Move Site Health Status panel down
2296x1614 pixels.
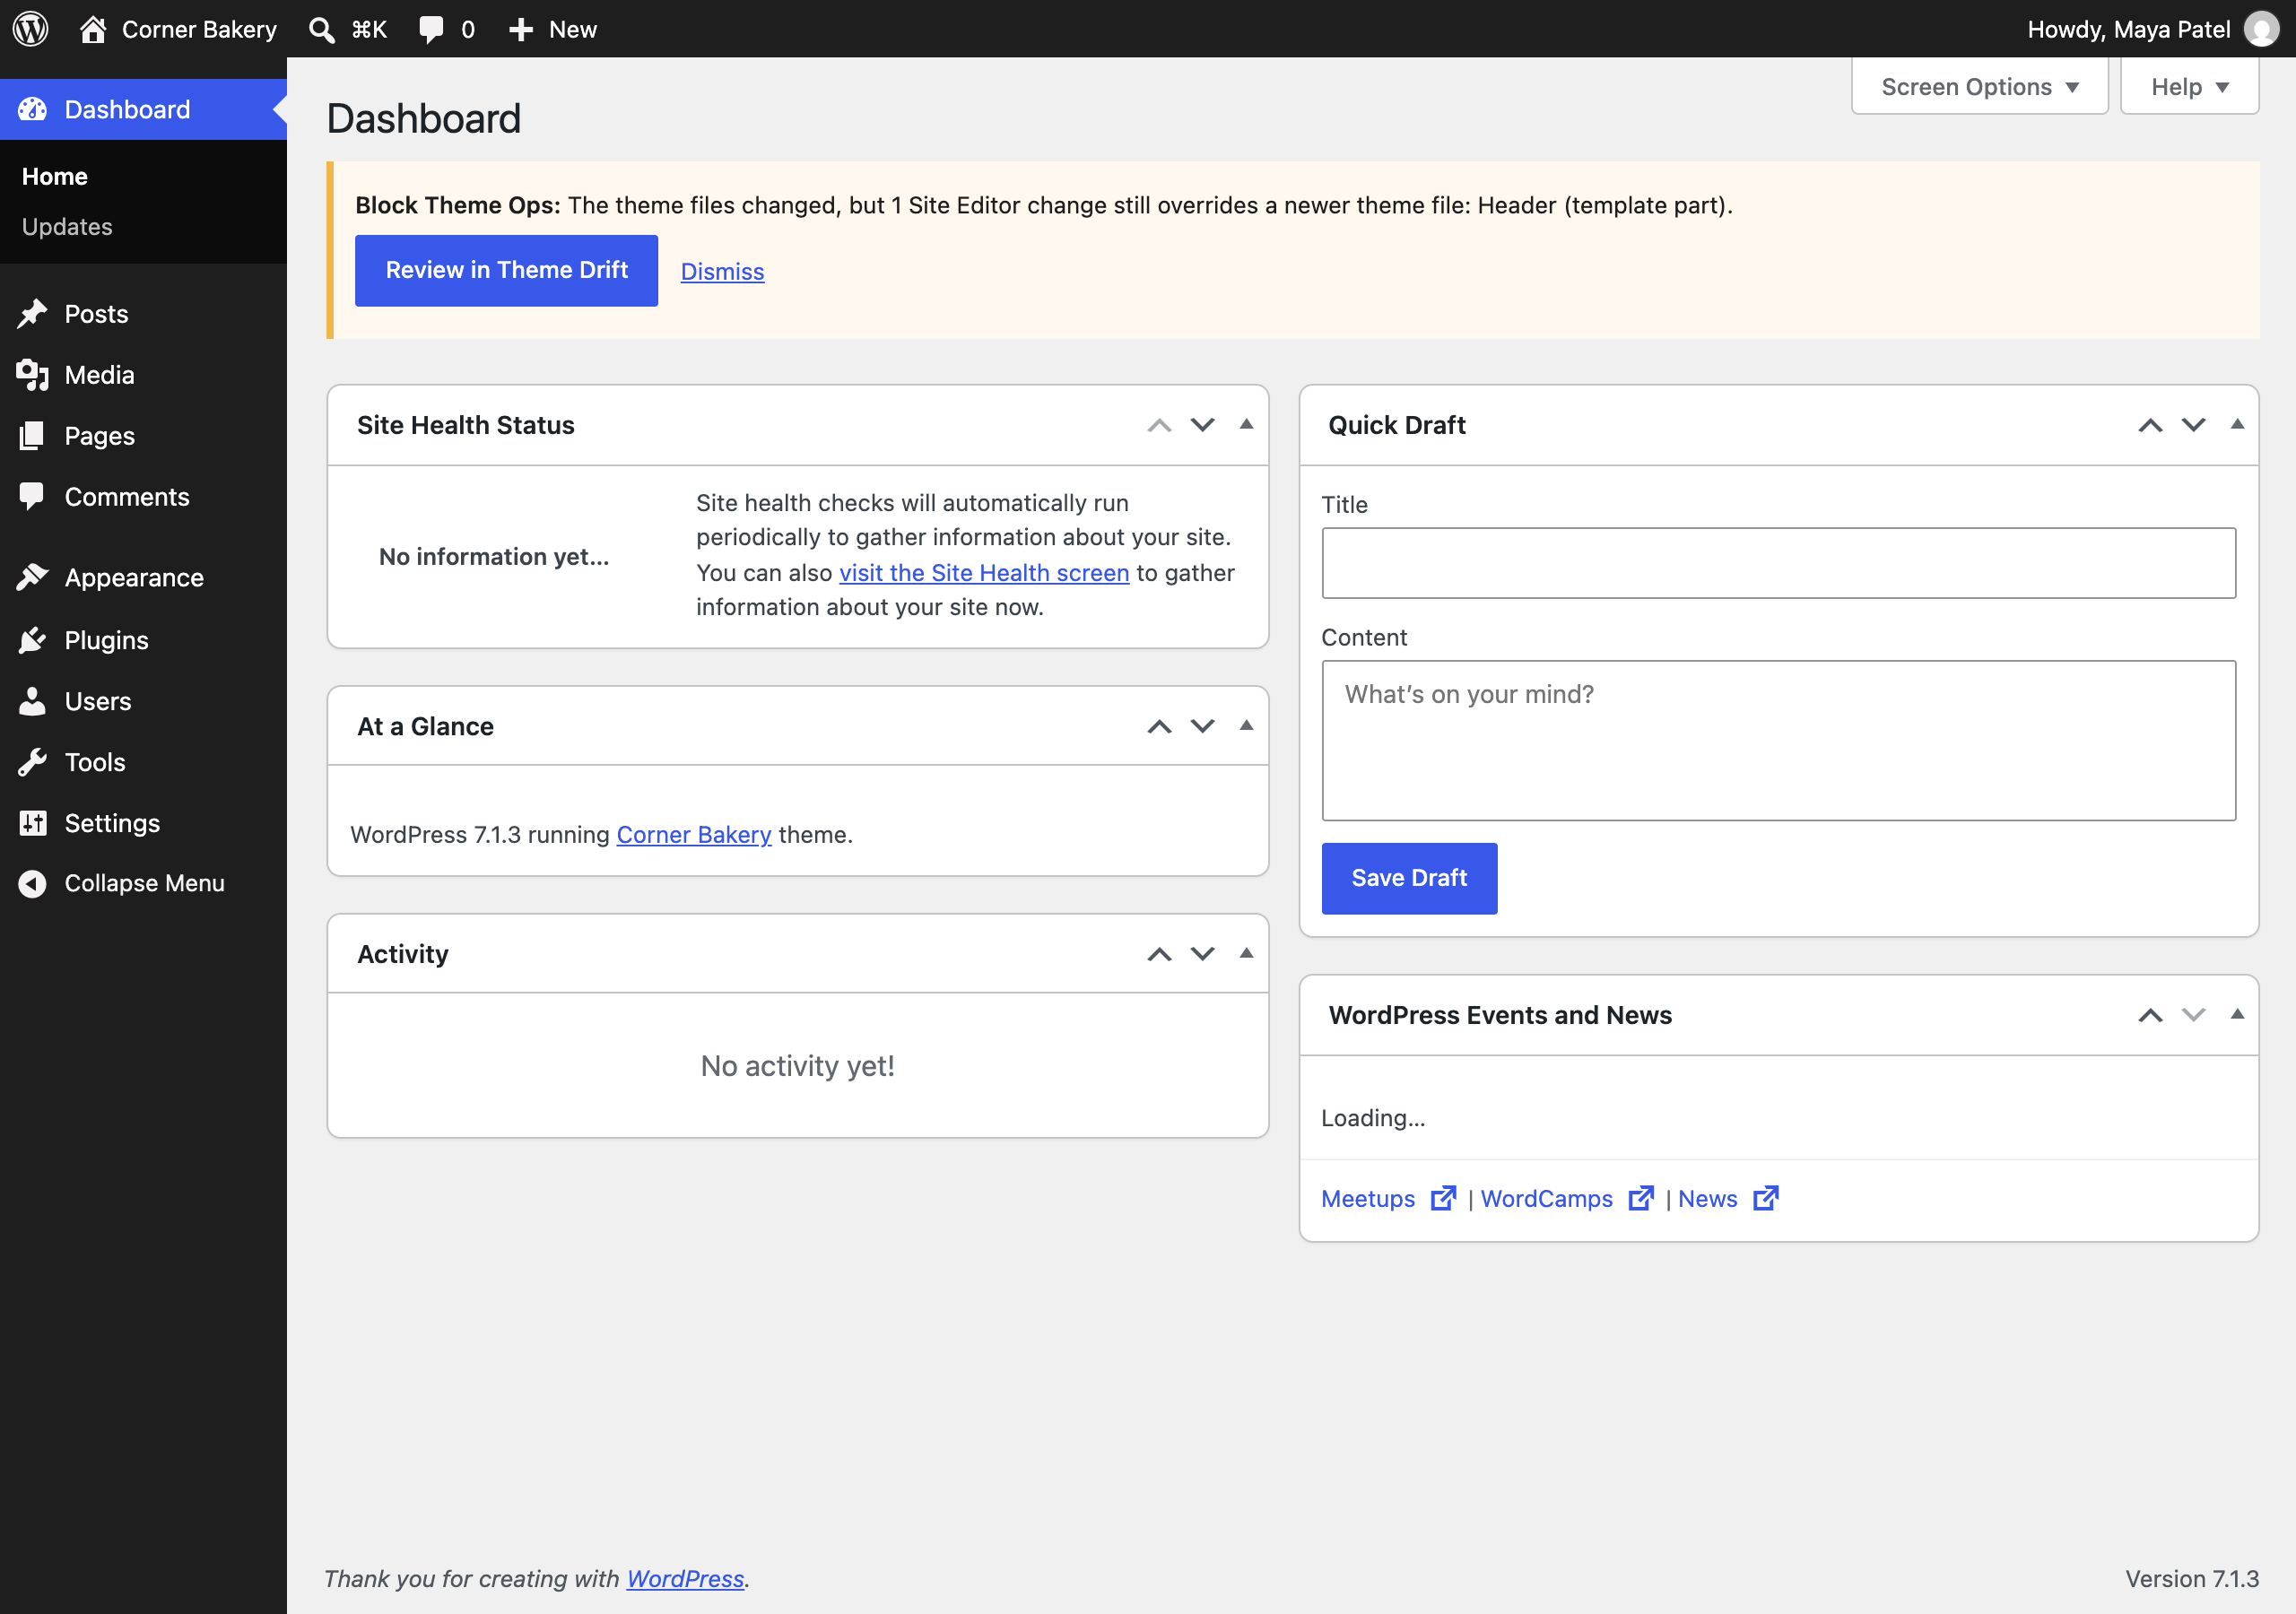tap(1202, 425)
